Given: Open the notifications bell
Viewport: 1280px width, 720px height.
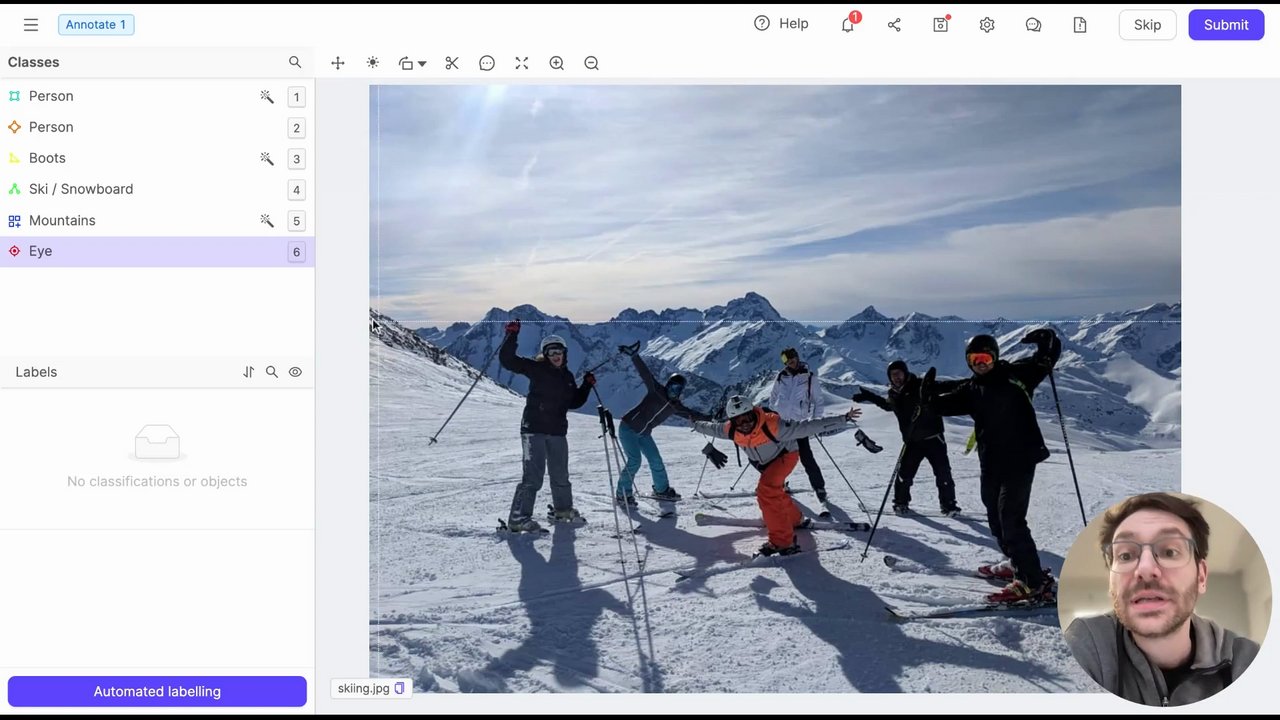Looking at the screenshot, I should [x=848, y=24].
